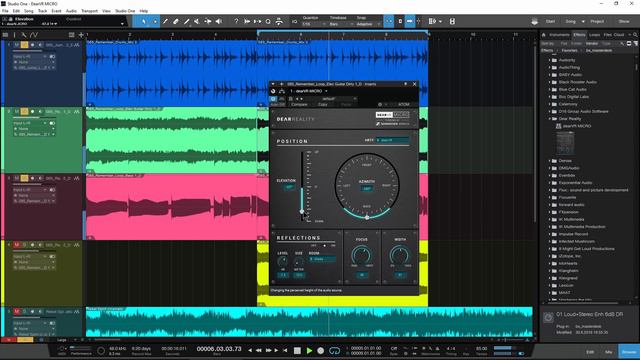The height and width of the screenshot is (360, 640).
Task: Select the Bend tool
Action: point(208,21)
